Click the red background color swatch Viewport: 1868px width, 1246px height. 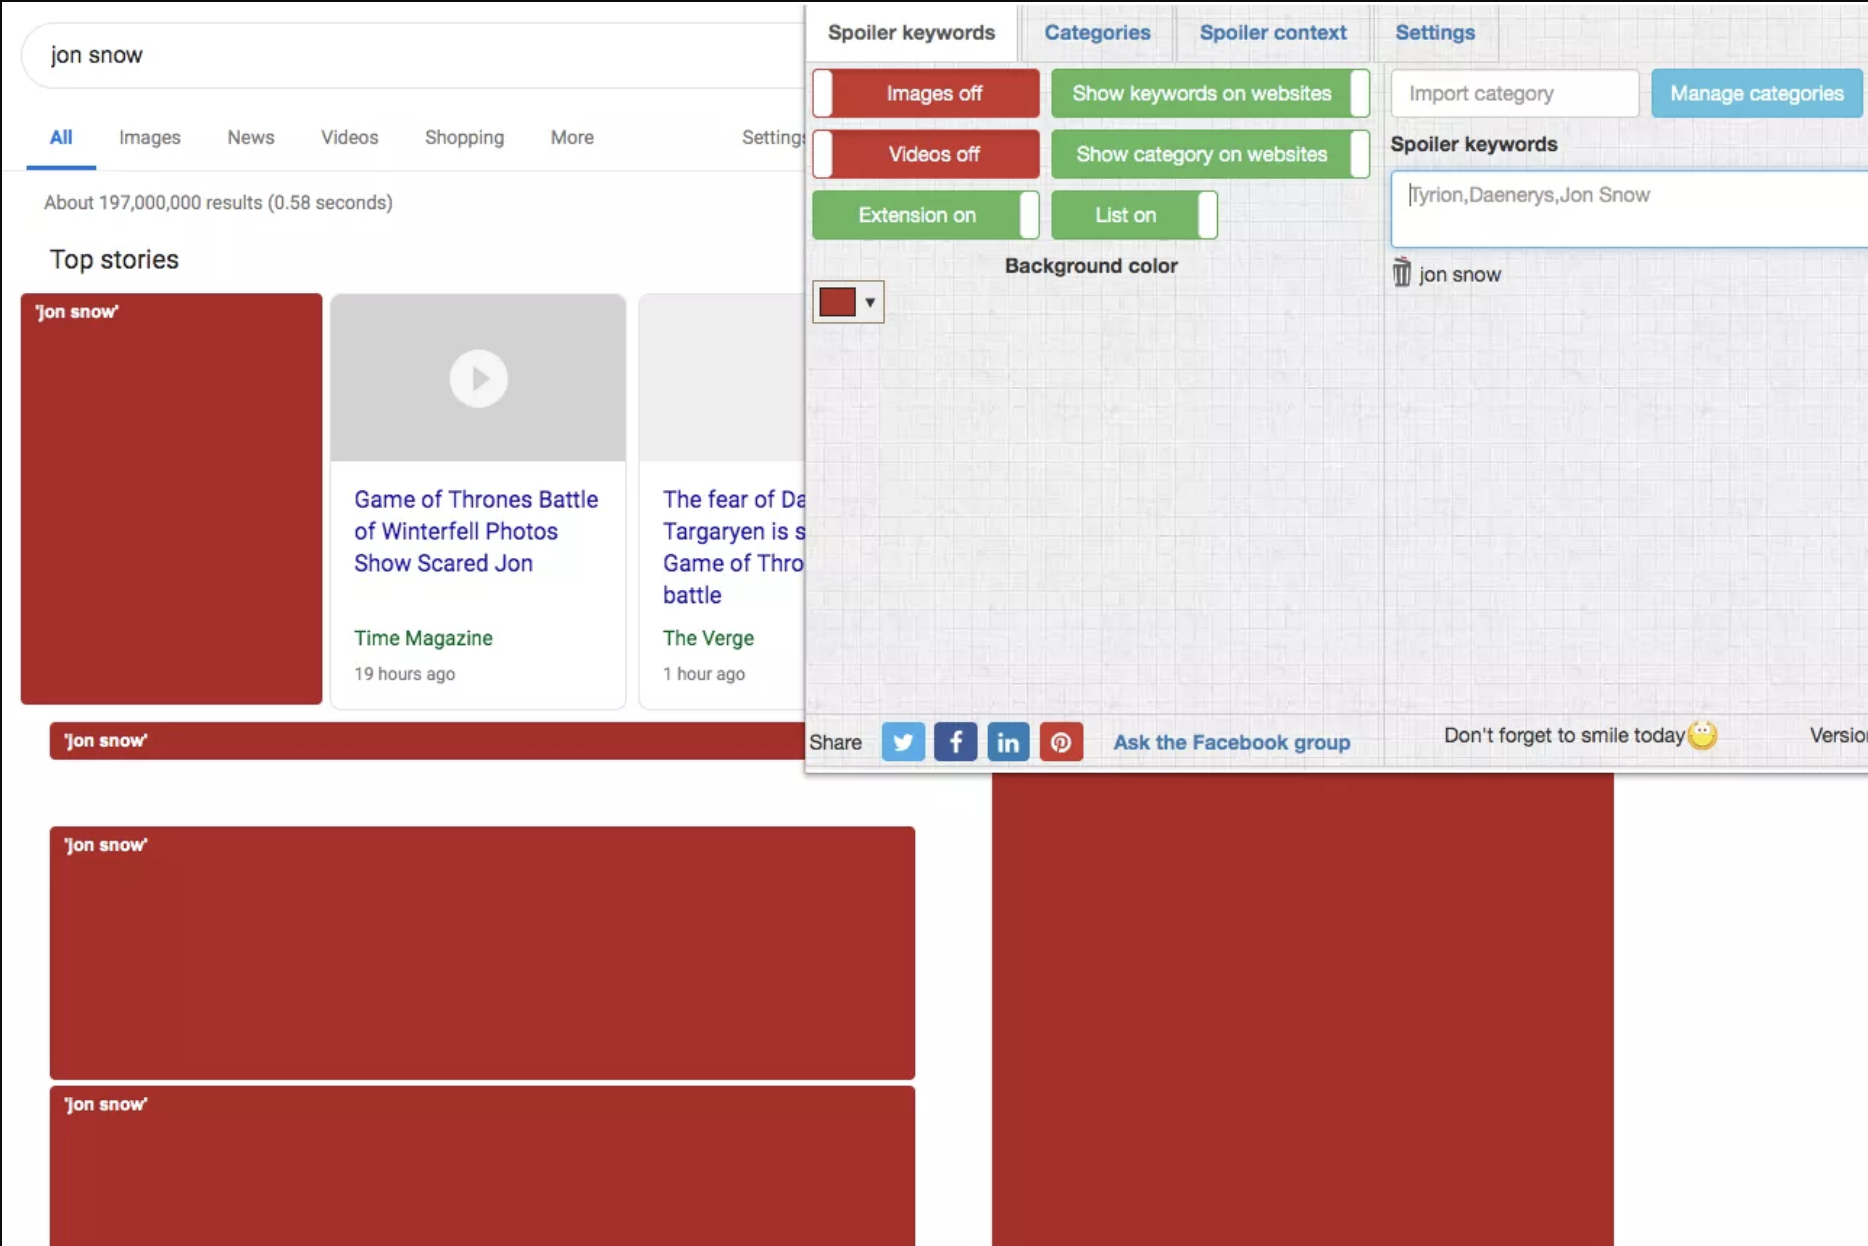pyautogui.click(x=837, y=302)
